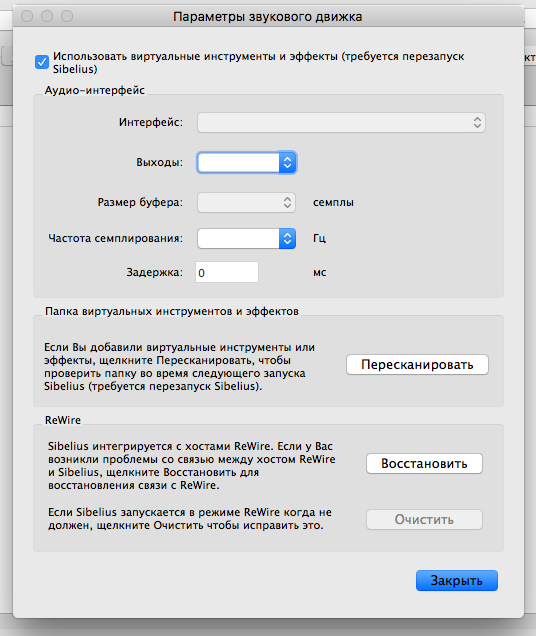This screenshot has height=636, width=536.
Task: Open the Интерфейс dropdown
Action: click(341, 122)
